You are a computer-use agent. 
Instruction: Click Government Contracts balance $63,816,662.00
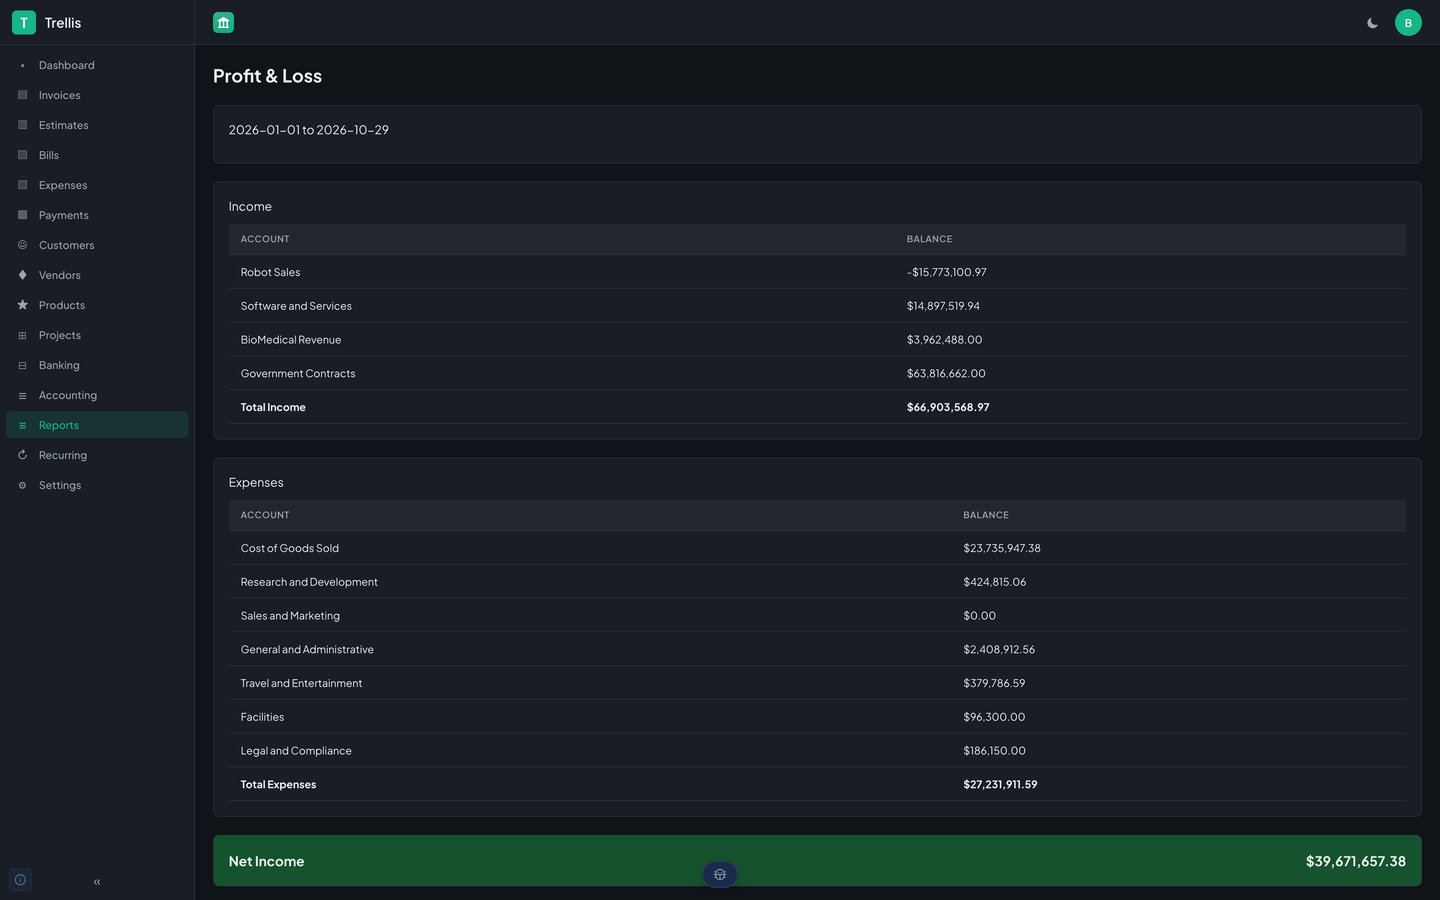946,374
